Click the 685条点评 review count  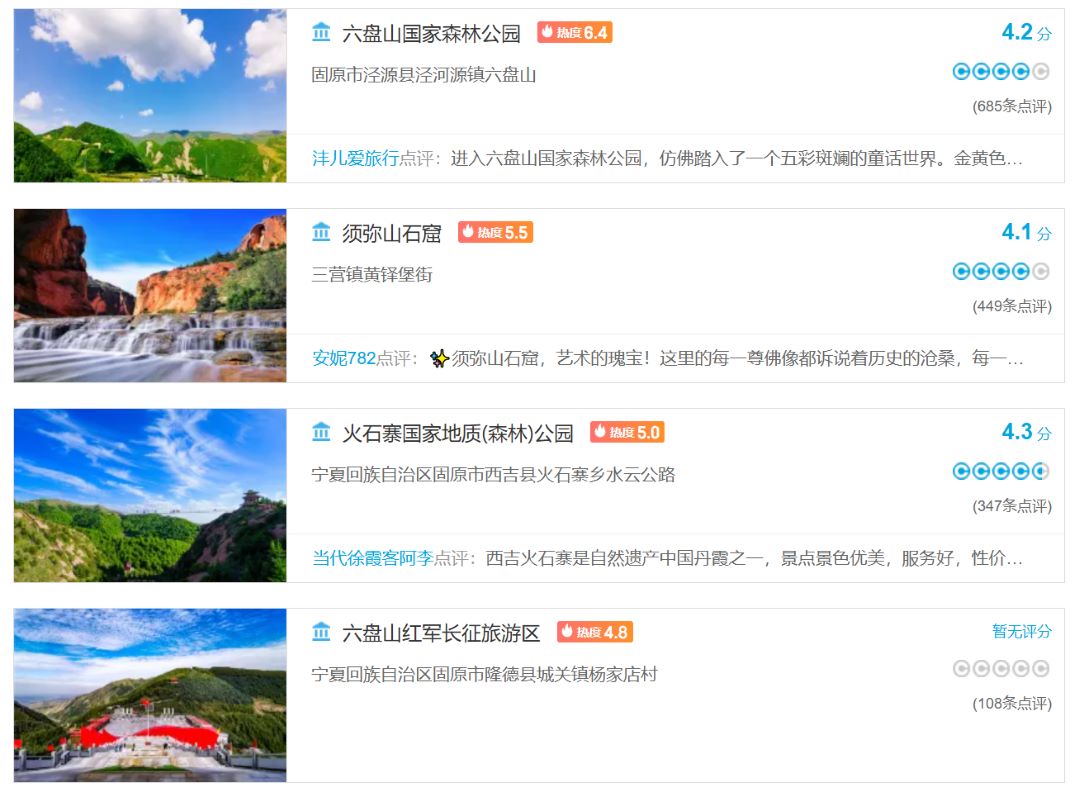point(1012,106)
